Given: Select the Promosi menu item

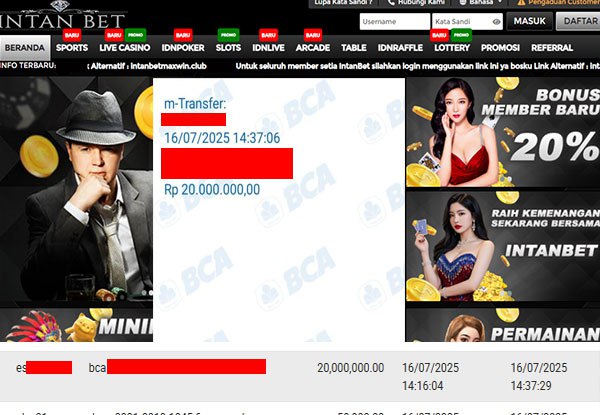Looking at the screenshot, I should 500,48.
